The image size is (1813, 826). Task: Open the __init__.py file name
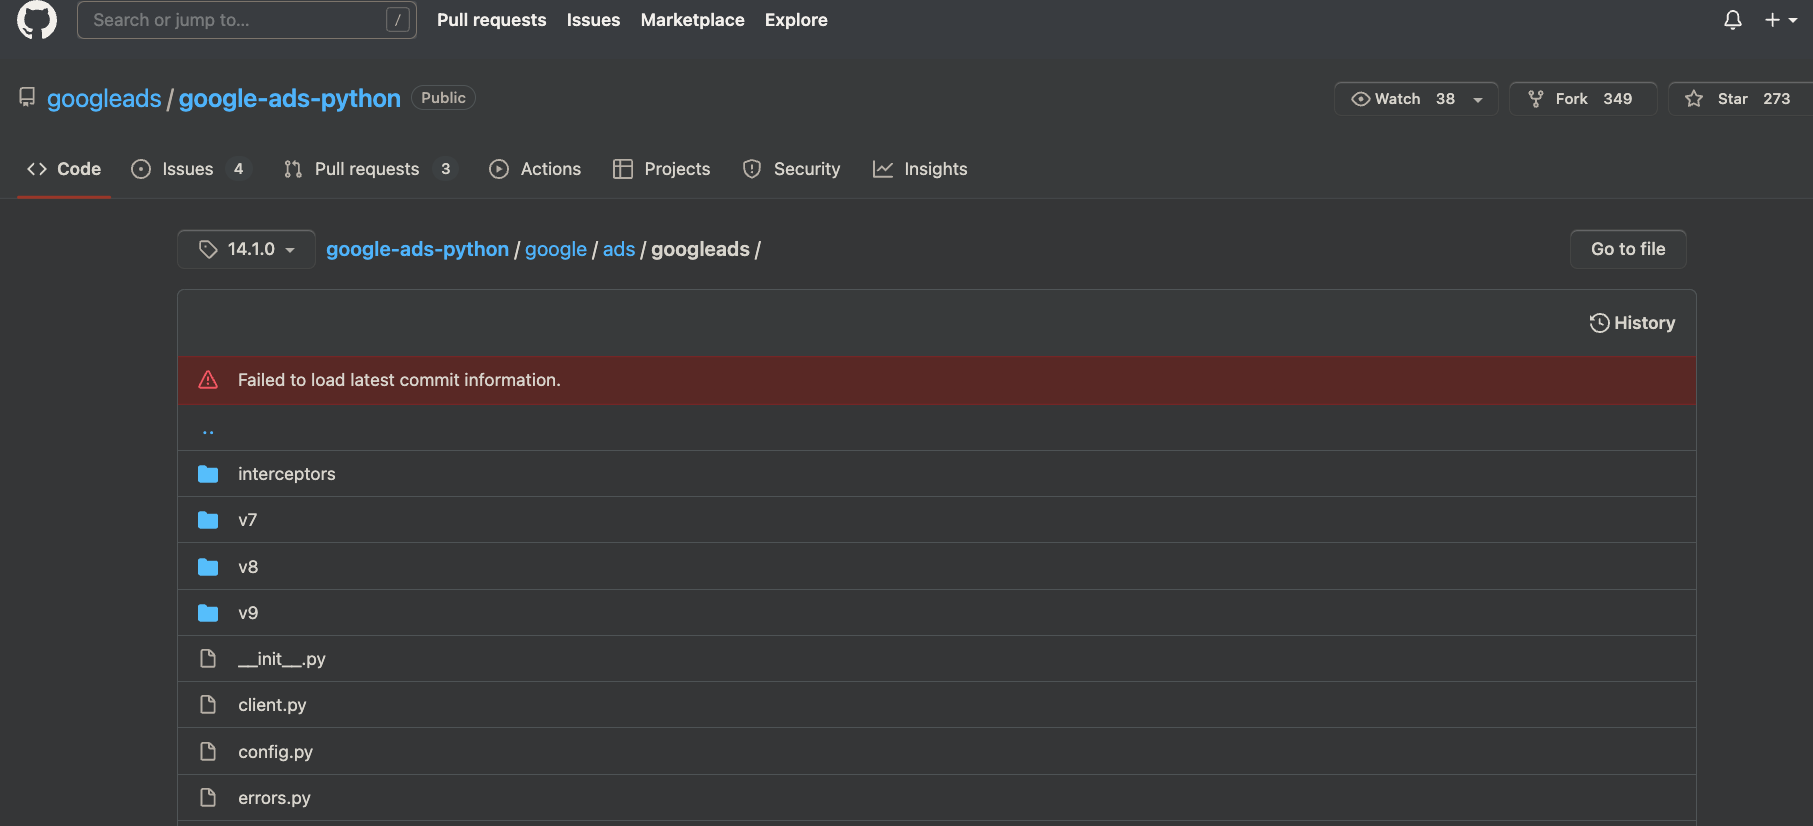[282, 659]
